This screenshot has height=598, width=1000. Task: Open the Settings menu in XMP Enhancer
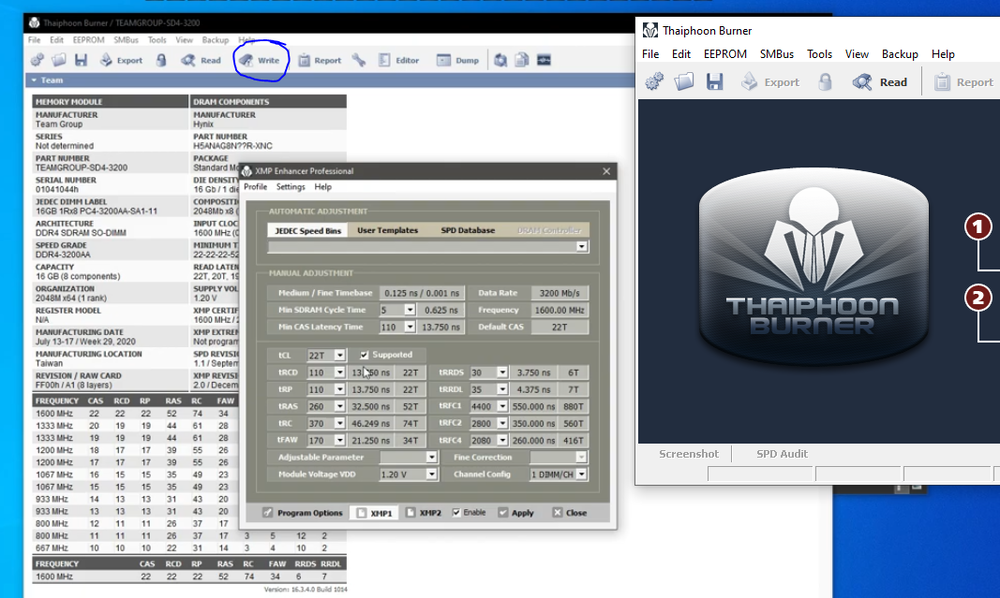pyautogui.click(x=290, y=187)
